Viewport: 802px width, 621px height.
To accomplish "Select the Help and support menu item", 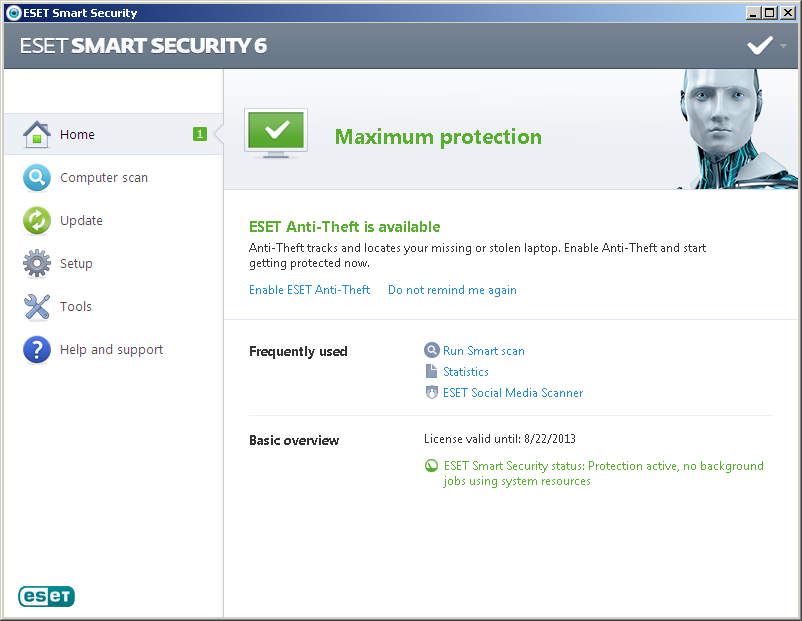I will tap(111, 350).
